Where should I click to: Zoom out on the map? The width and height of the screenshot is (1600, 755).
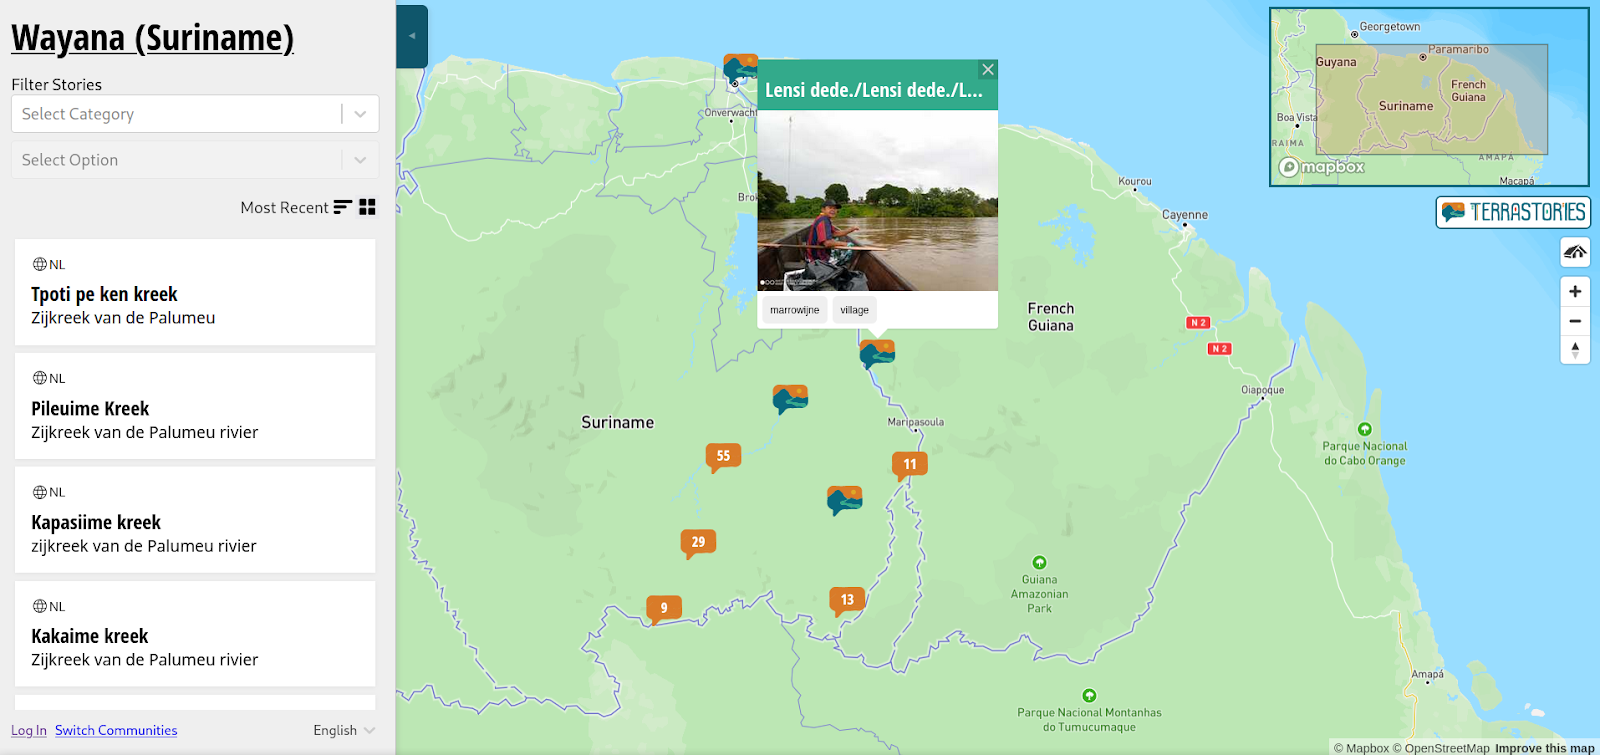1575,321
